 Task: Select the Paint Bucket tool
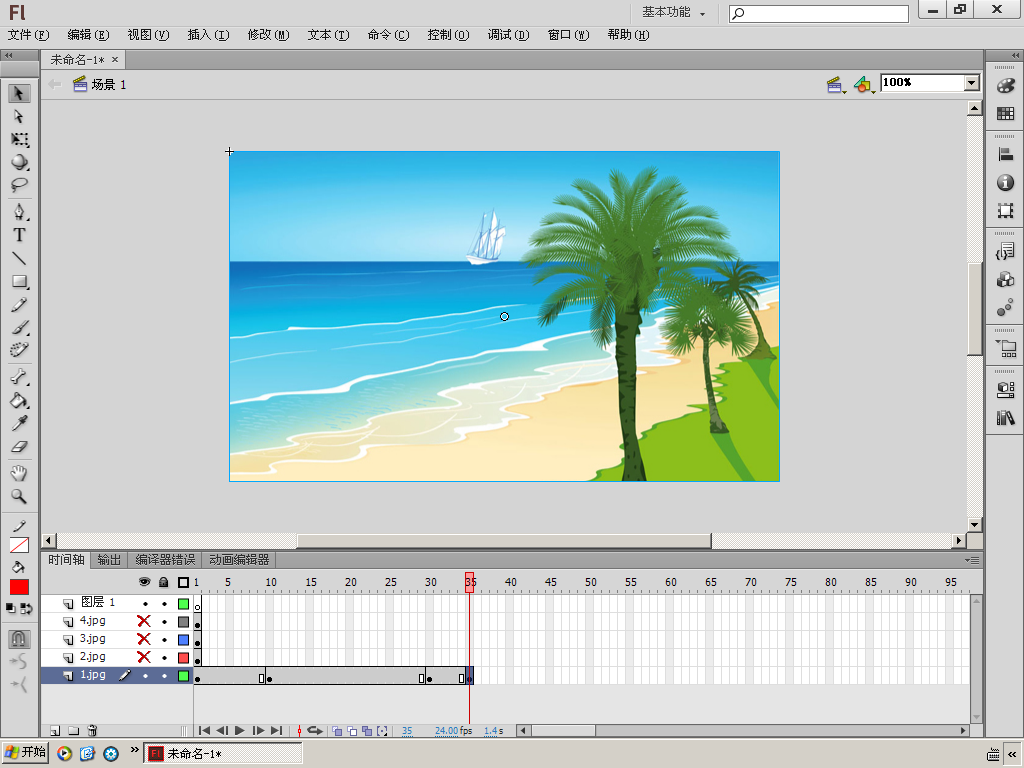[x=19, y=401]
